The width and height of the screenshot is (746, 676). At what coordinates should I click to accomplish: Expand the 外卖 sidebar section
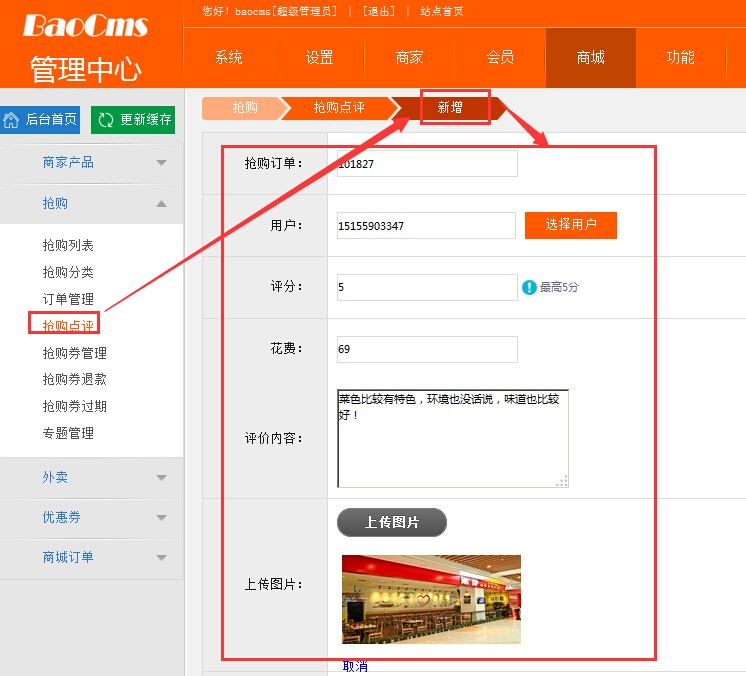coord(91,477)
